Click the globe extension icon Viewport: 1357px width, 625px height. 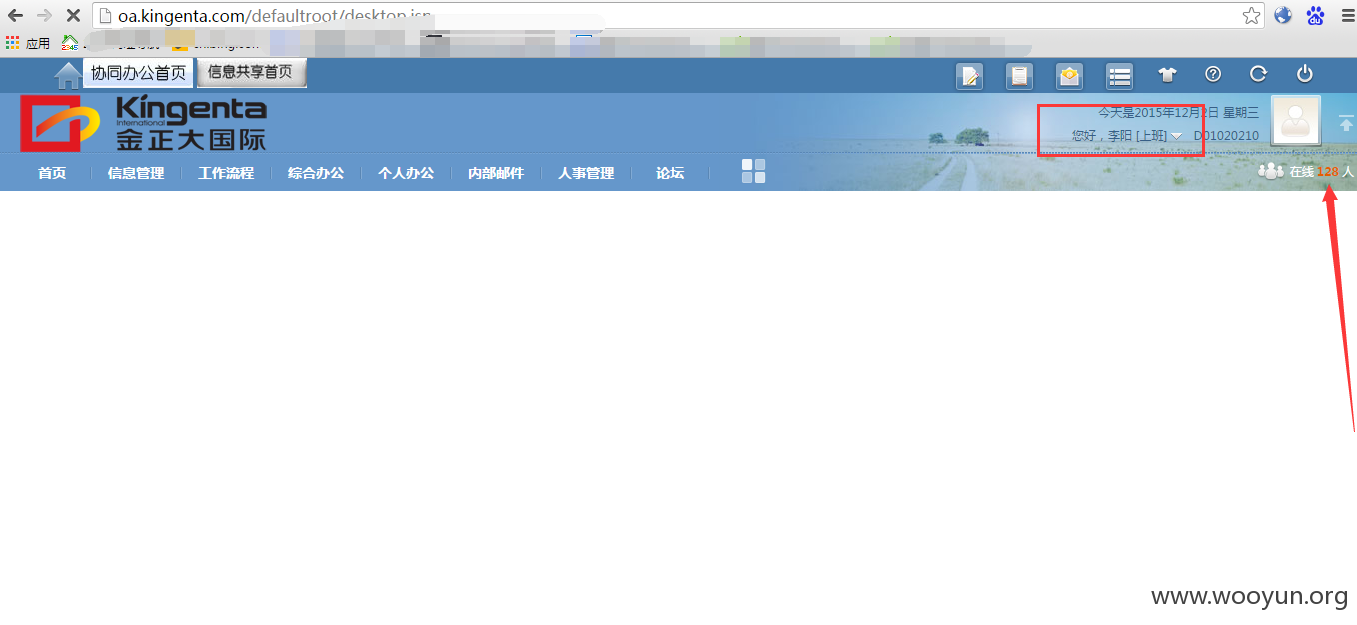pyautogui.click(x=1283, y=16)
